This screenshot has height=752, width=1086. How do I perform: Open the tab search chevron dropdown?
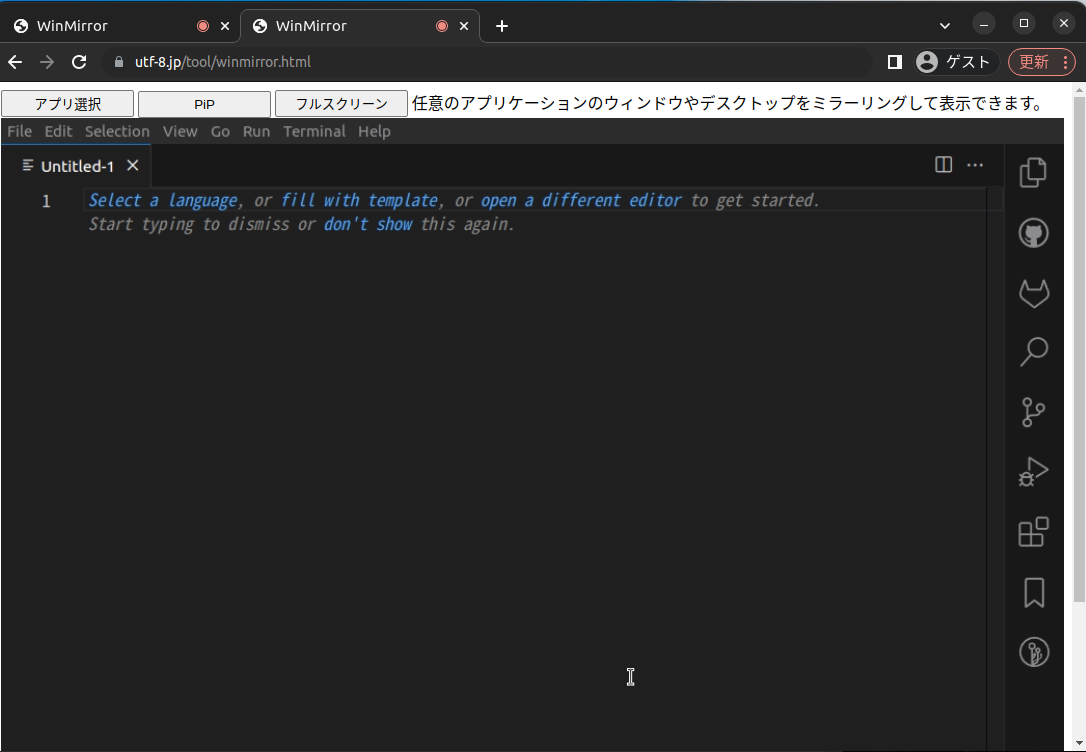(x=945, y=26)
